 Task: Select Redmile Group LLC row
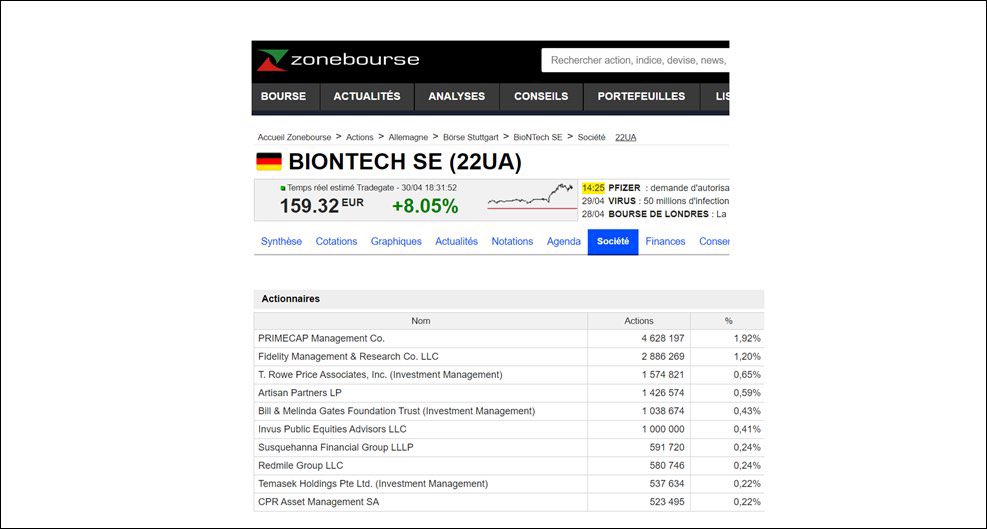[509, 466]
